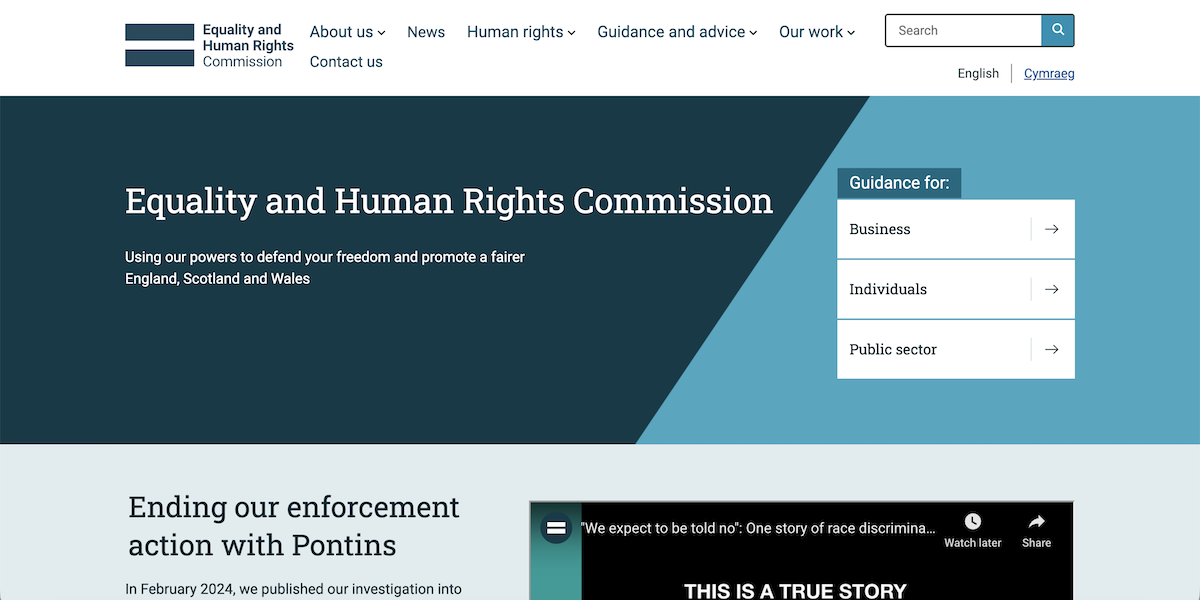
Task: Click the arrow next to Business
Action: click(1051, 229)
